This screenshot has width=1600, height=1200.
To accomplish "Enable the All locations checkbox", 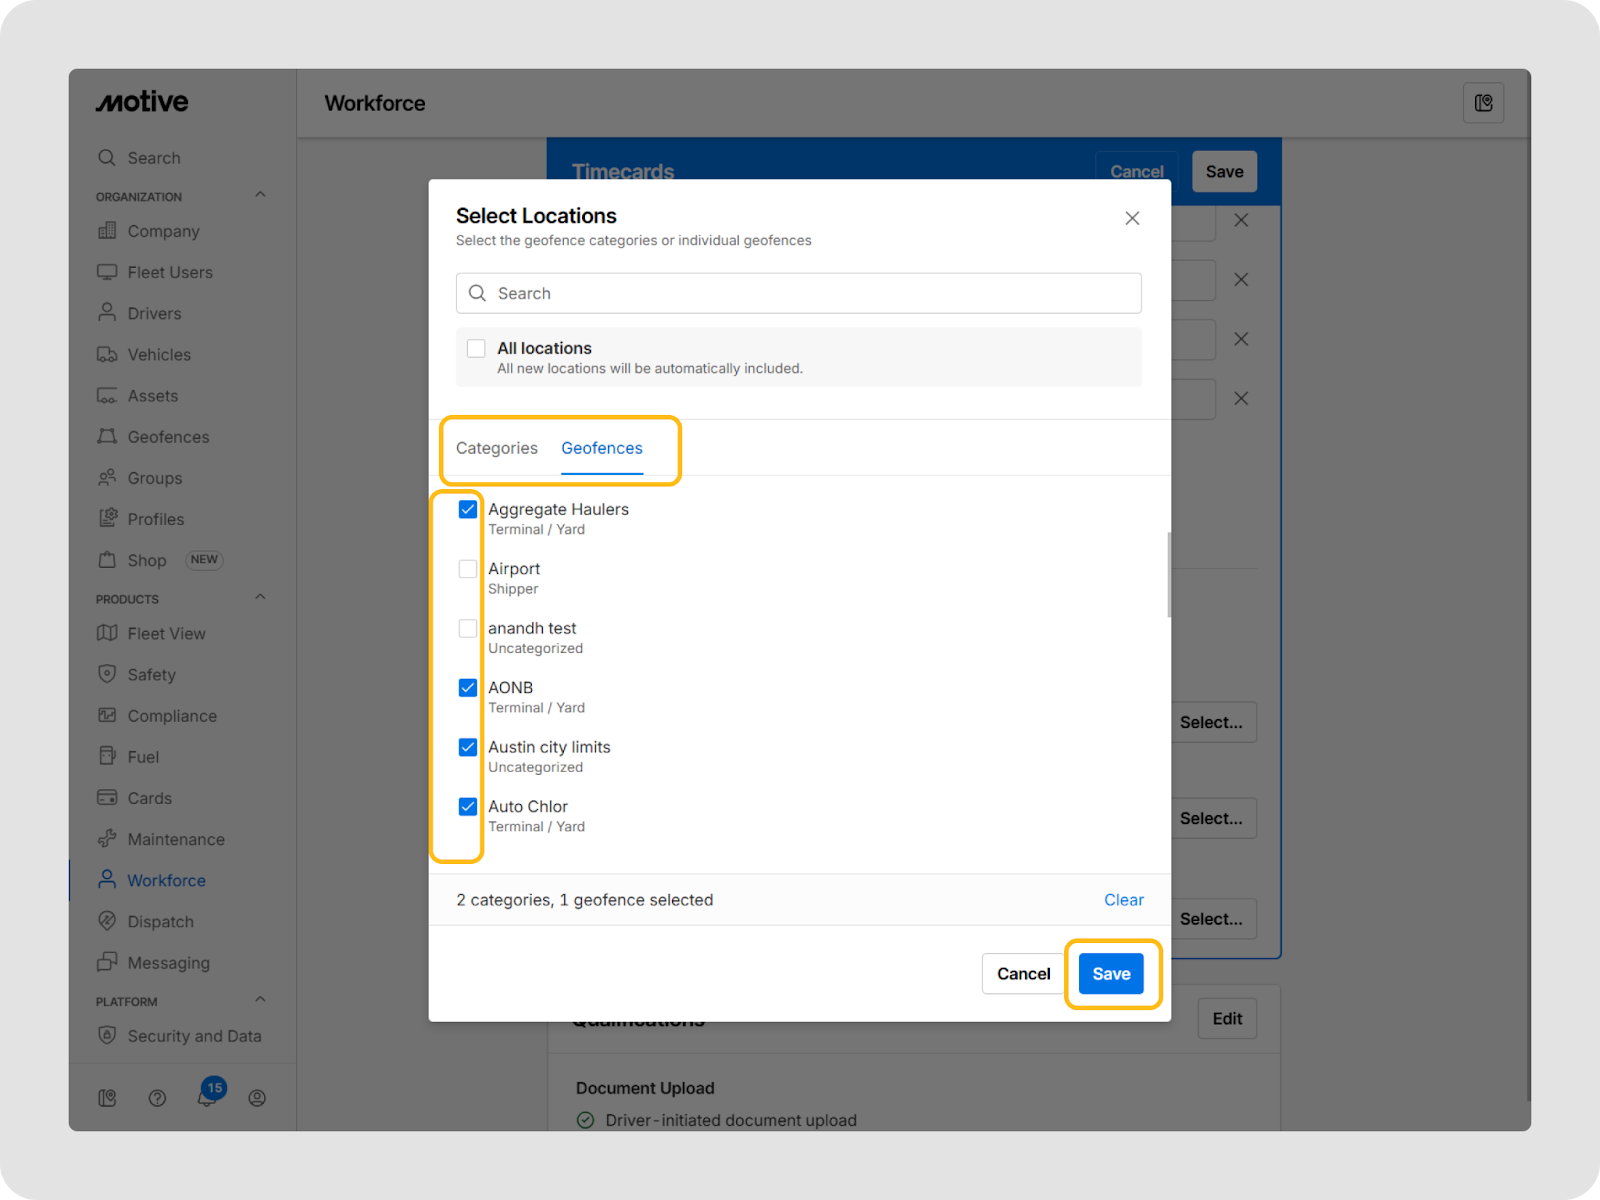I will 477,348.
